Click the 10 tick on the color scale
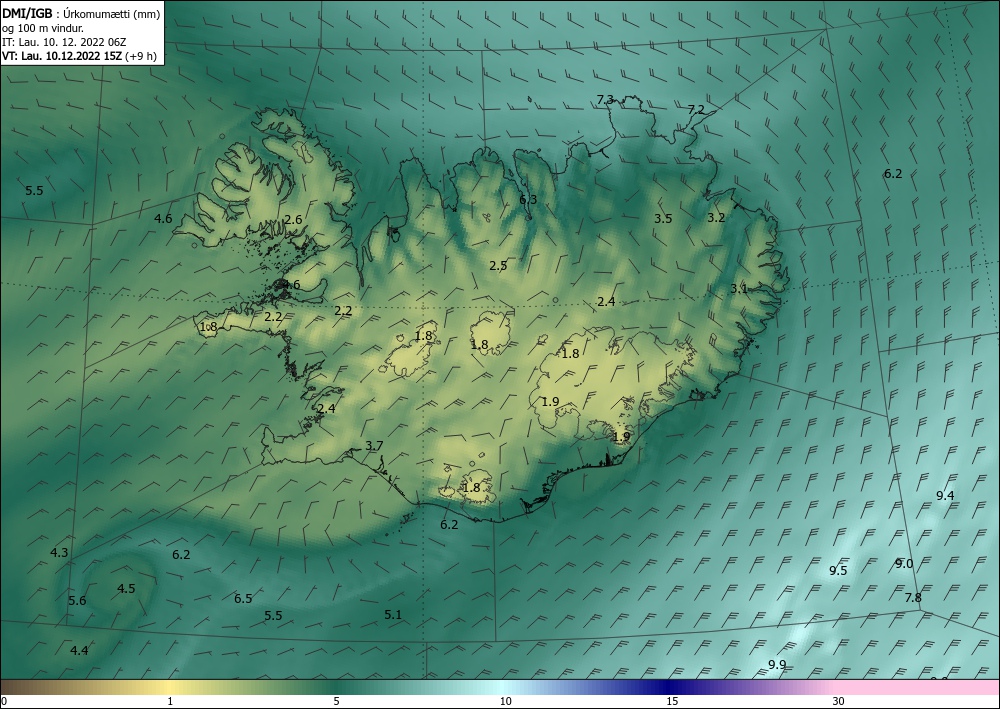This screenshot has height=709, width=1000. 505,702
